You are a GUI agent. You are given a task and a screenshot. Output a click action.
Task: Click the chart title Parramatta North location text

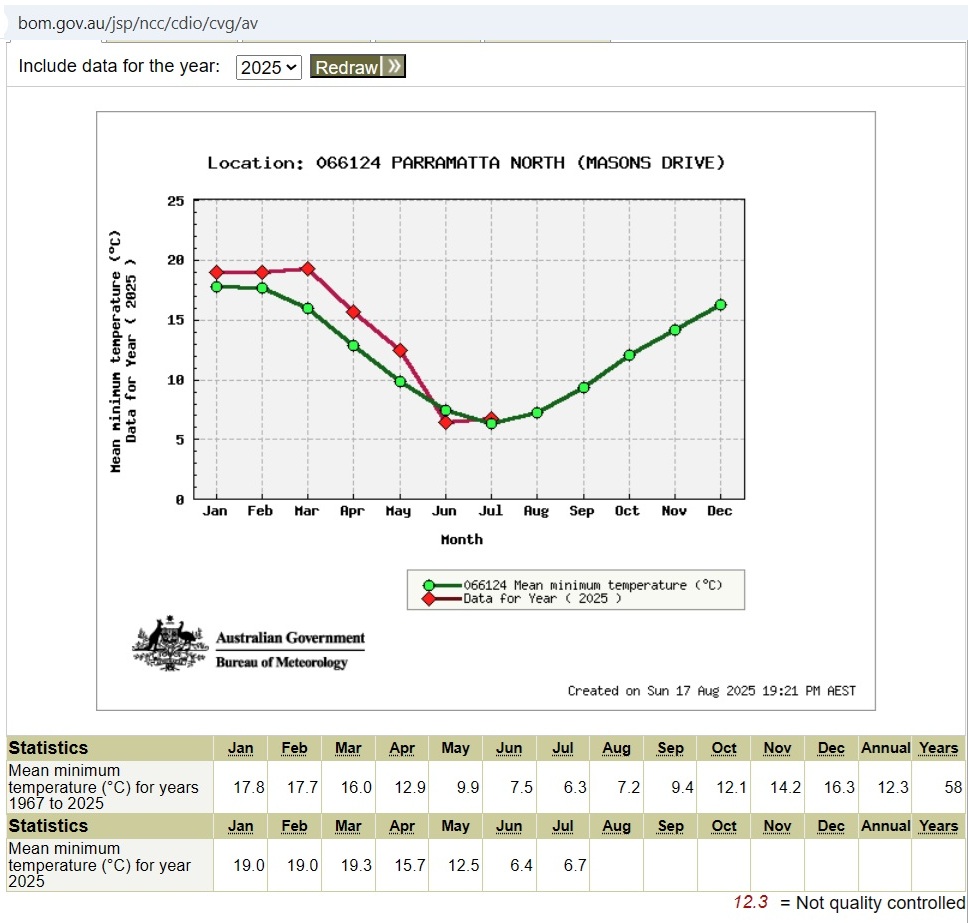[x=466, y=163]
